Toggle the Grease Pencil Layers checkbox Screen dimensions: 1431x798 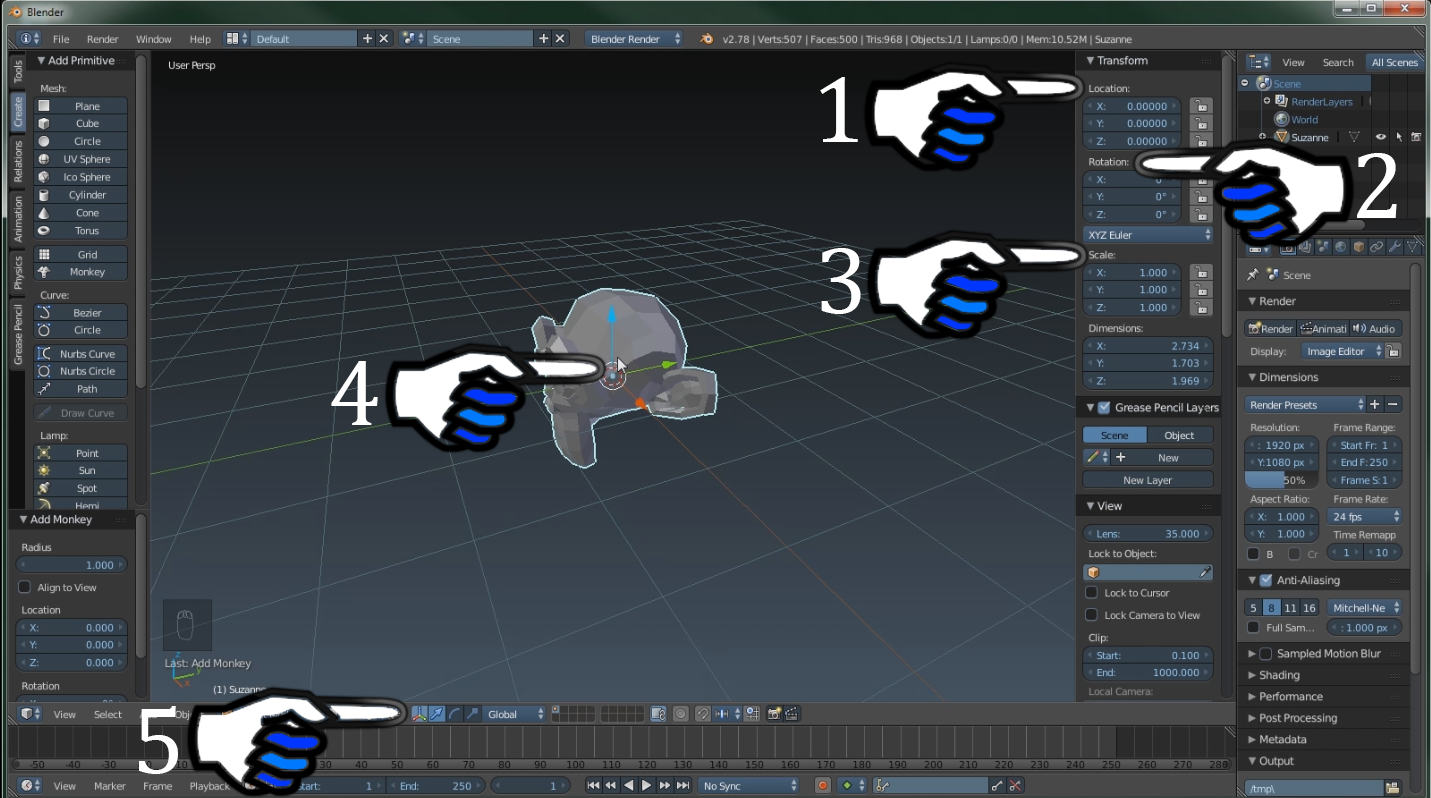(x=1104, y=408)
